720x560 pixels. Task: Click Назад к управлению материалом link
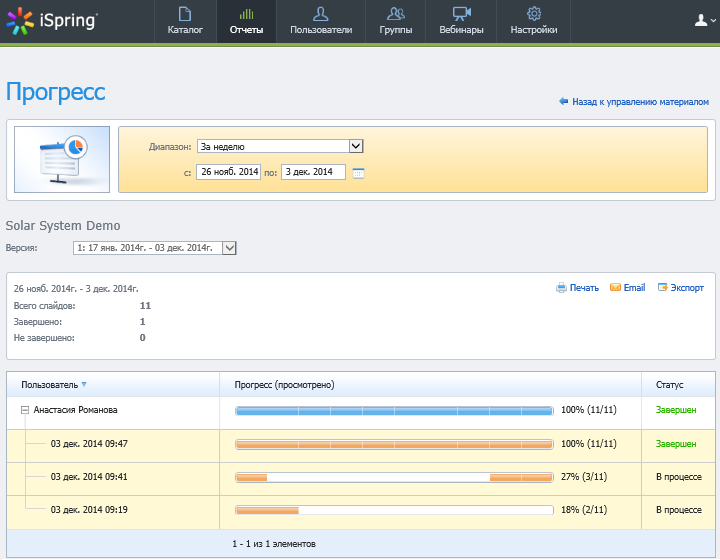pos(640,101)
